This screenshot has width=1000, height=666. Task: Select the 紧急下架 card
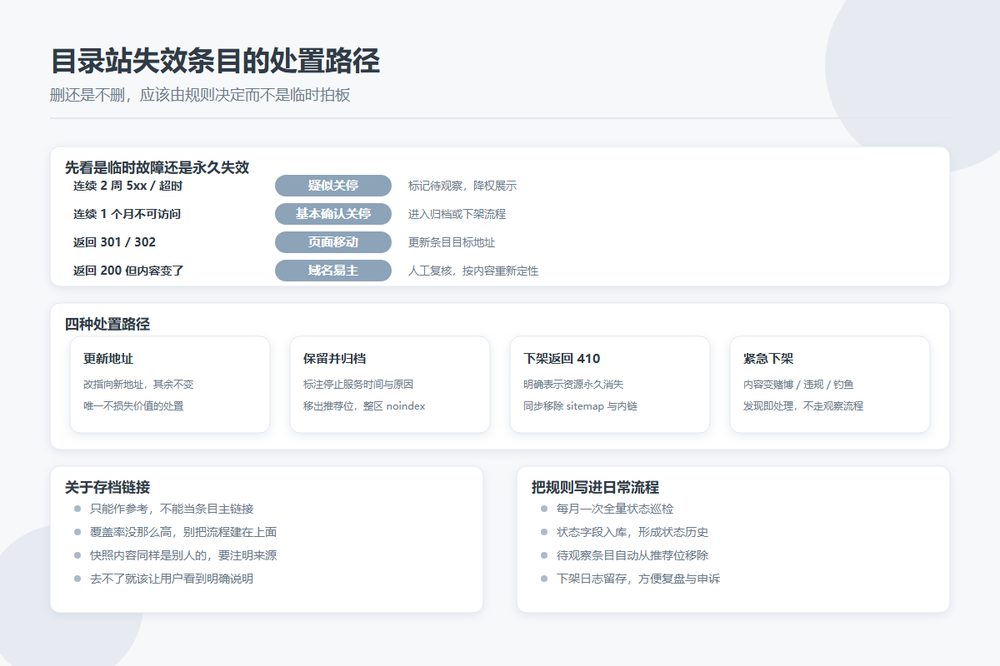coord(830,385)
